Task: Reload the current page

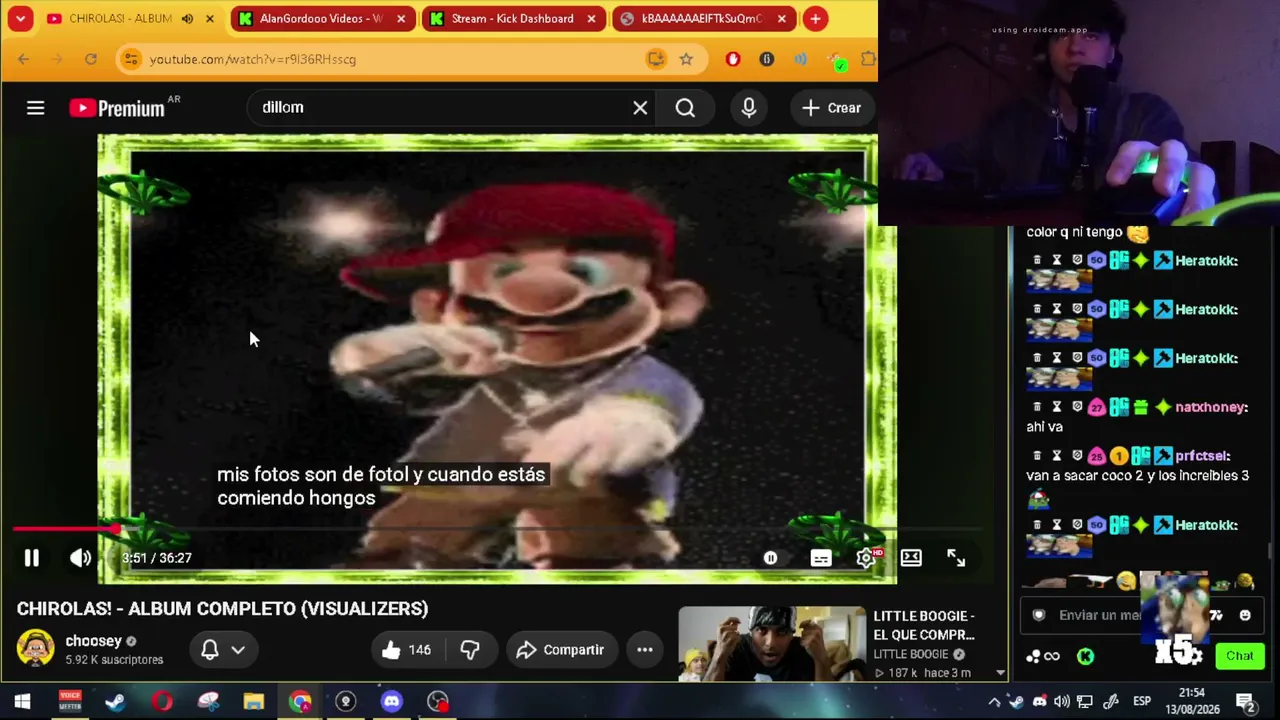Action: click(x=90, y=60)
